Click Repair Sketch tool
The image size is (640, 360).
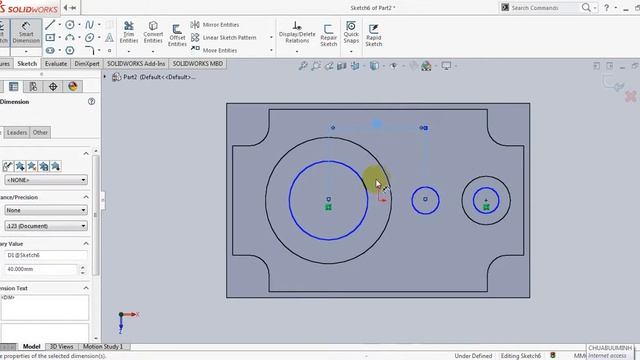click(329, 36)
